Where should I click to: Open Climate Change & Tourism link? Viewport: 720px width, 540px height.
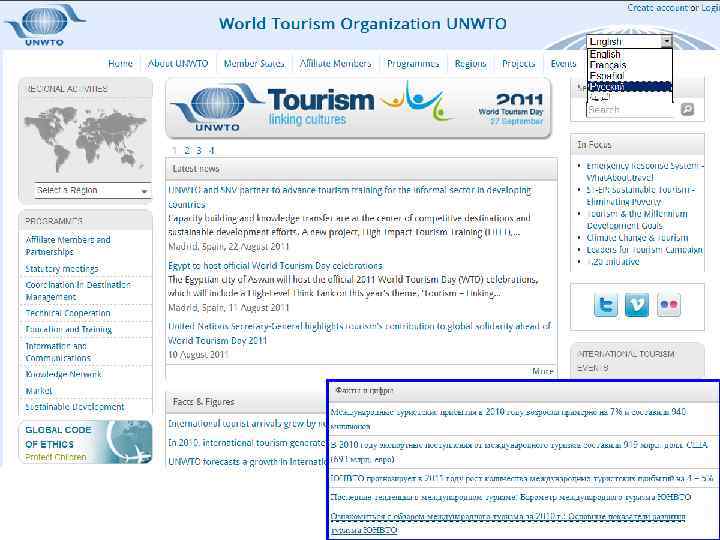(637, 238)
